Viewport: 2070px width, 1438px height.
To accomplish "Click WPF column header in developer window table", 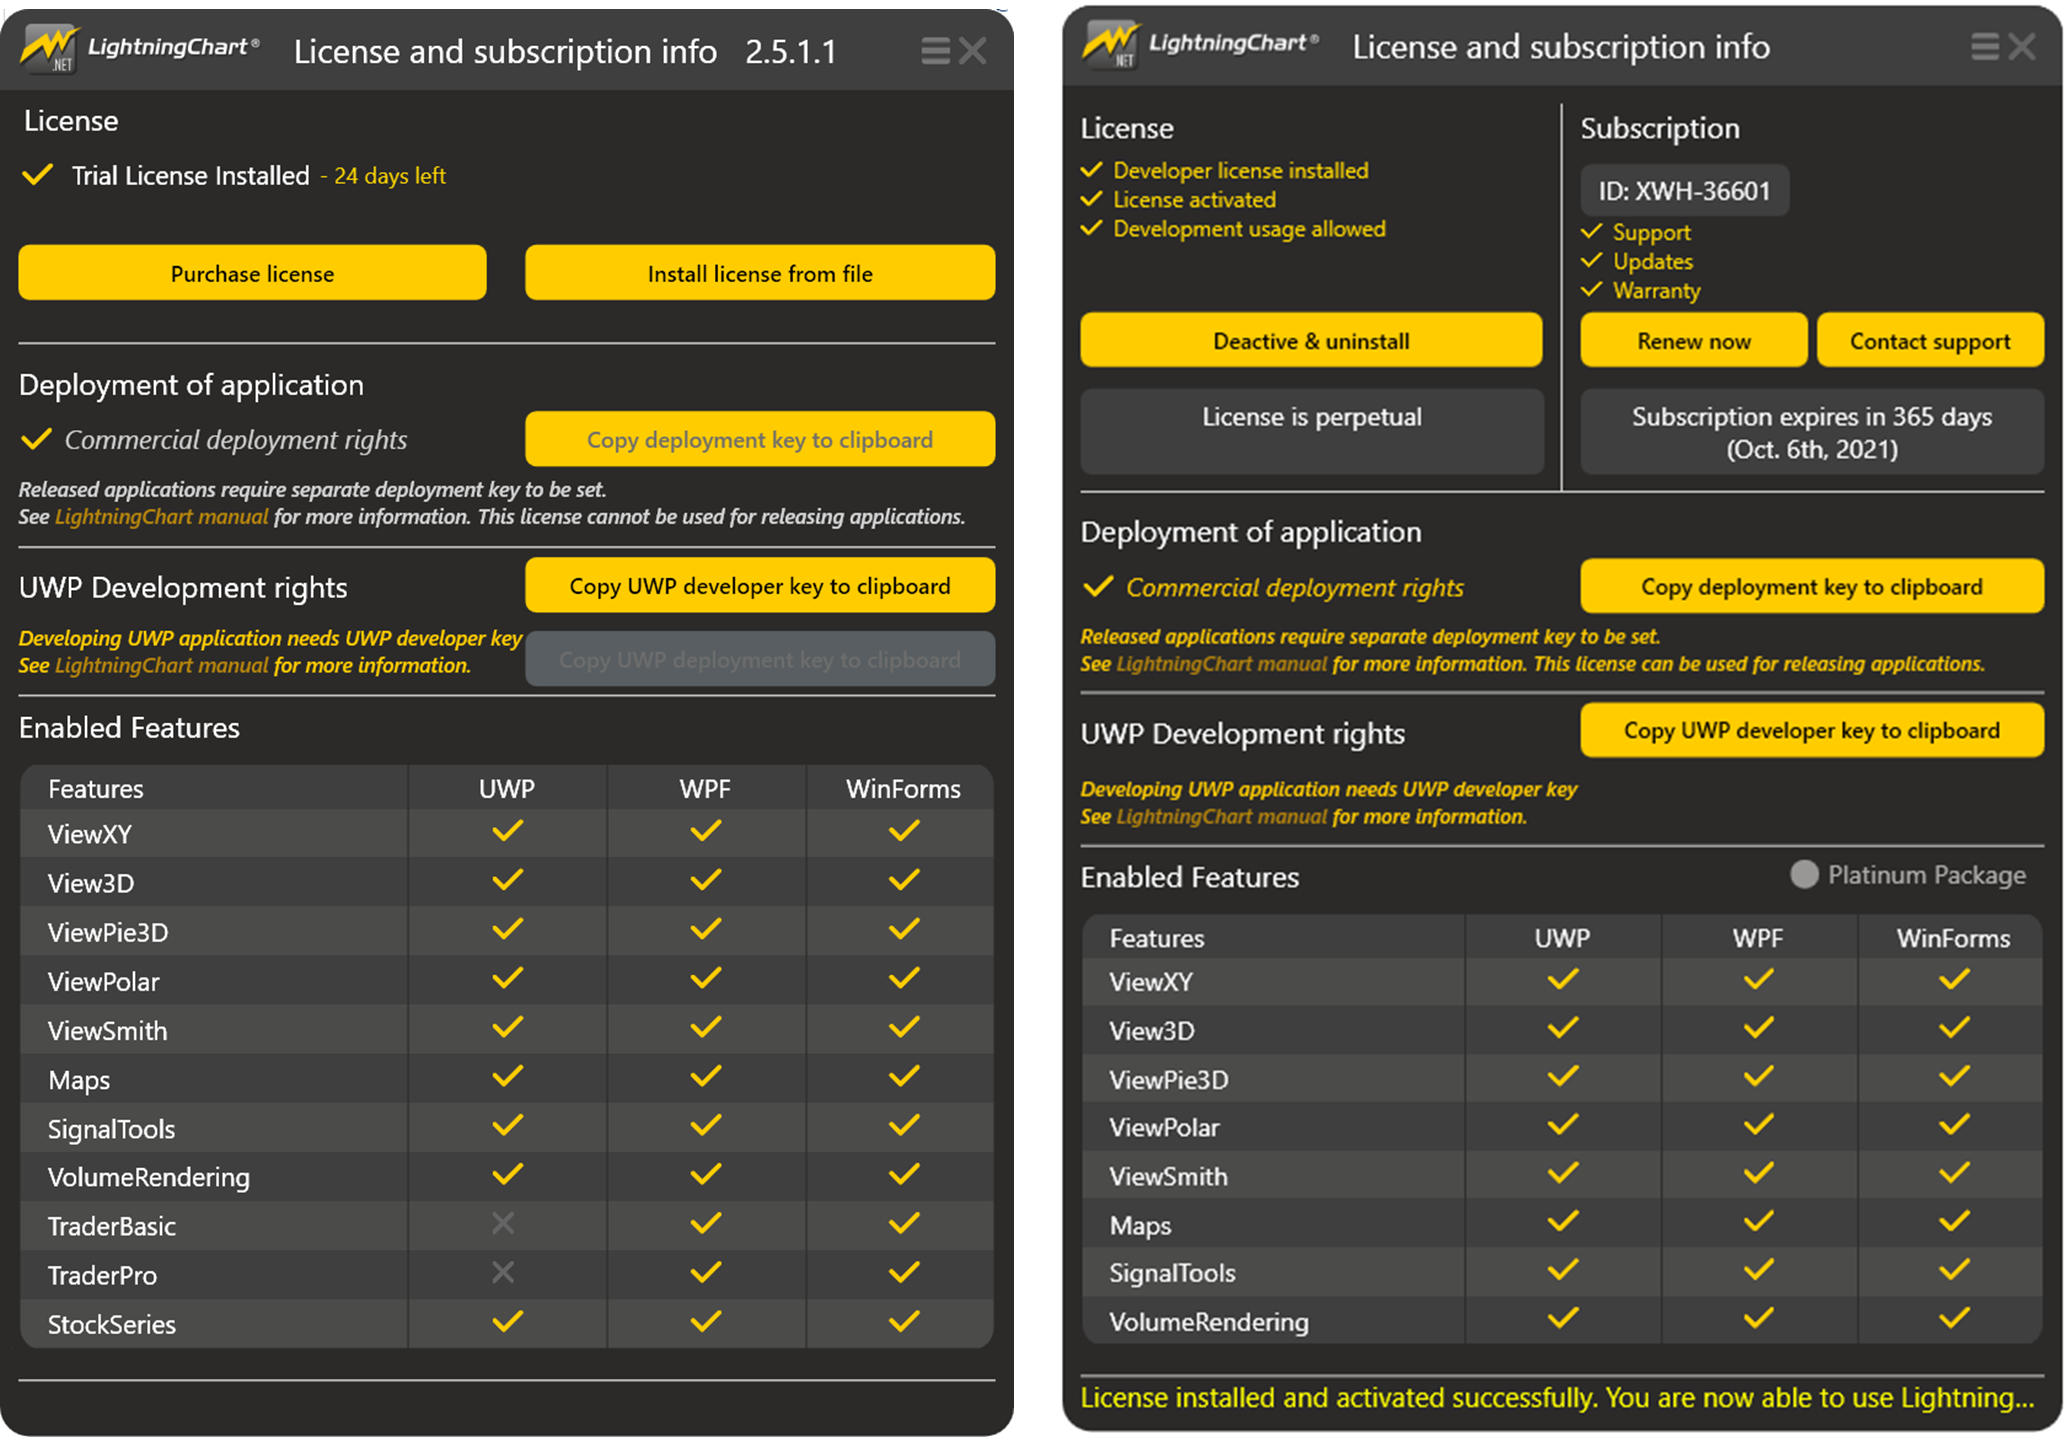I will click(x=1758, y=938).
